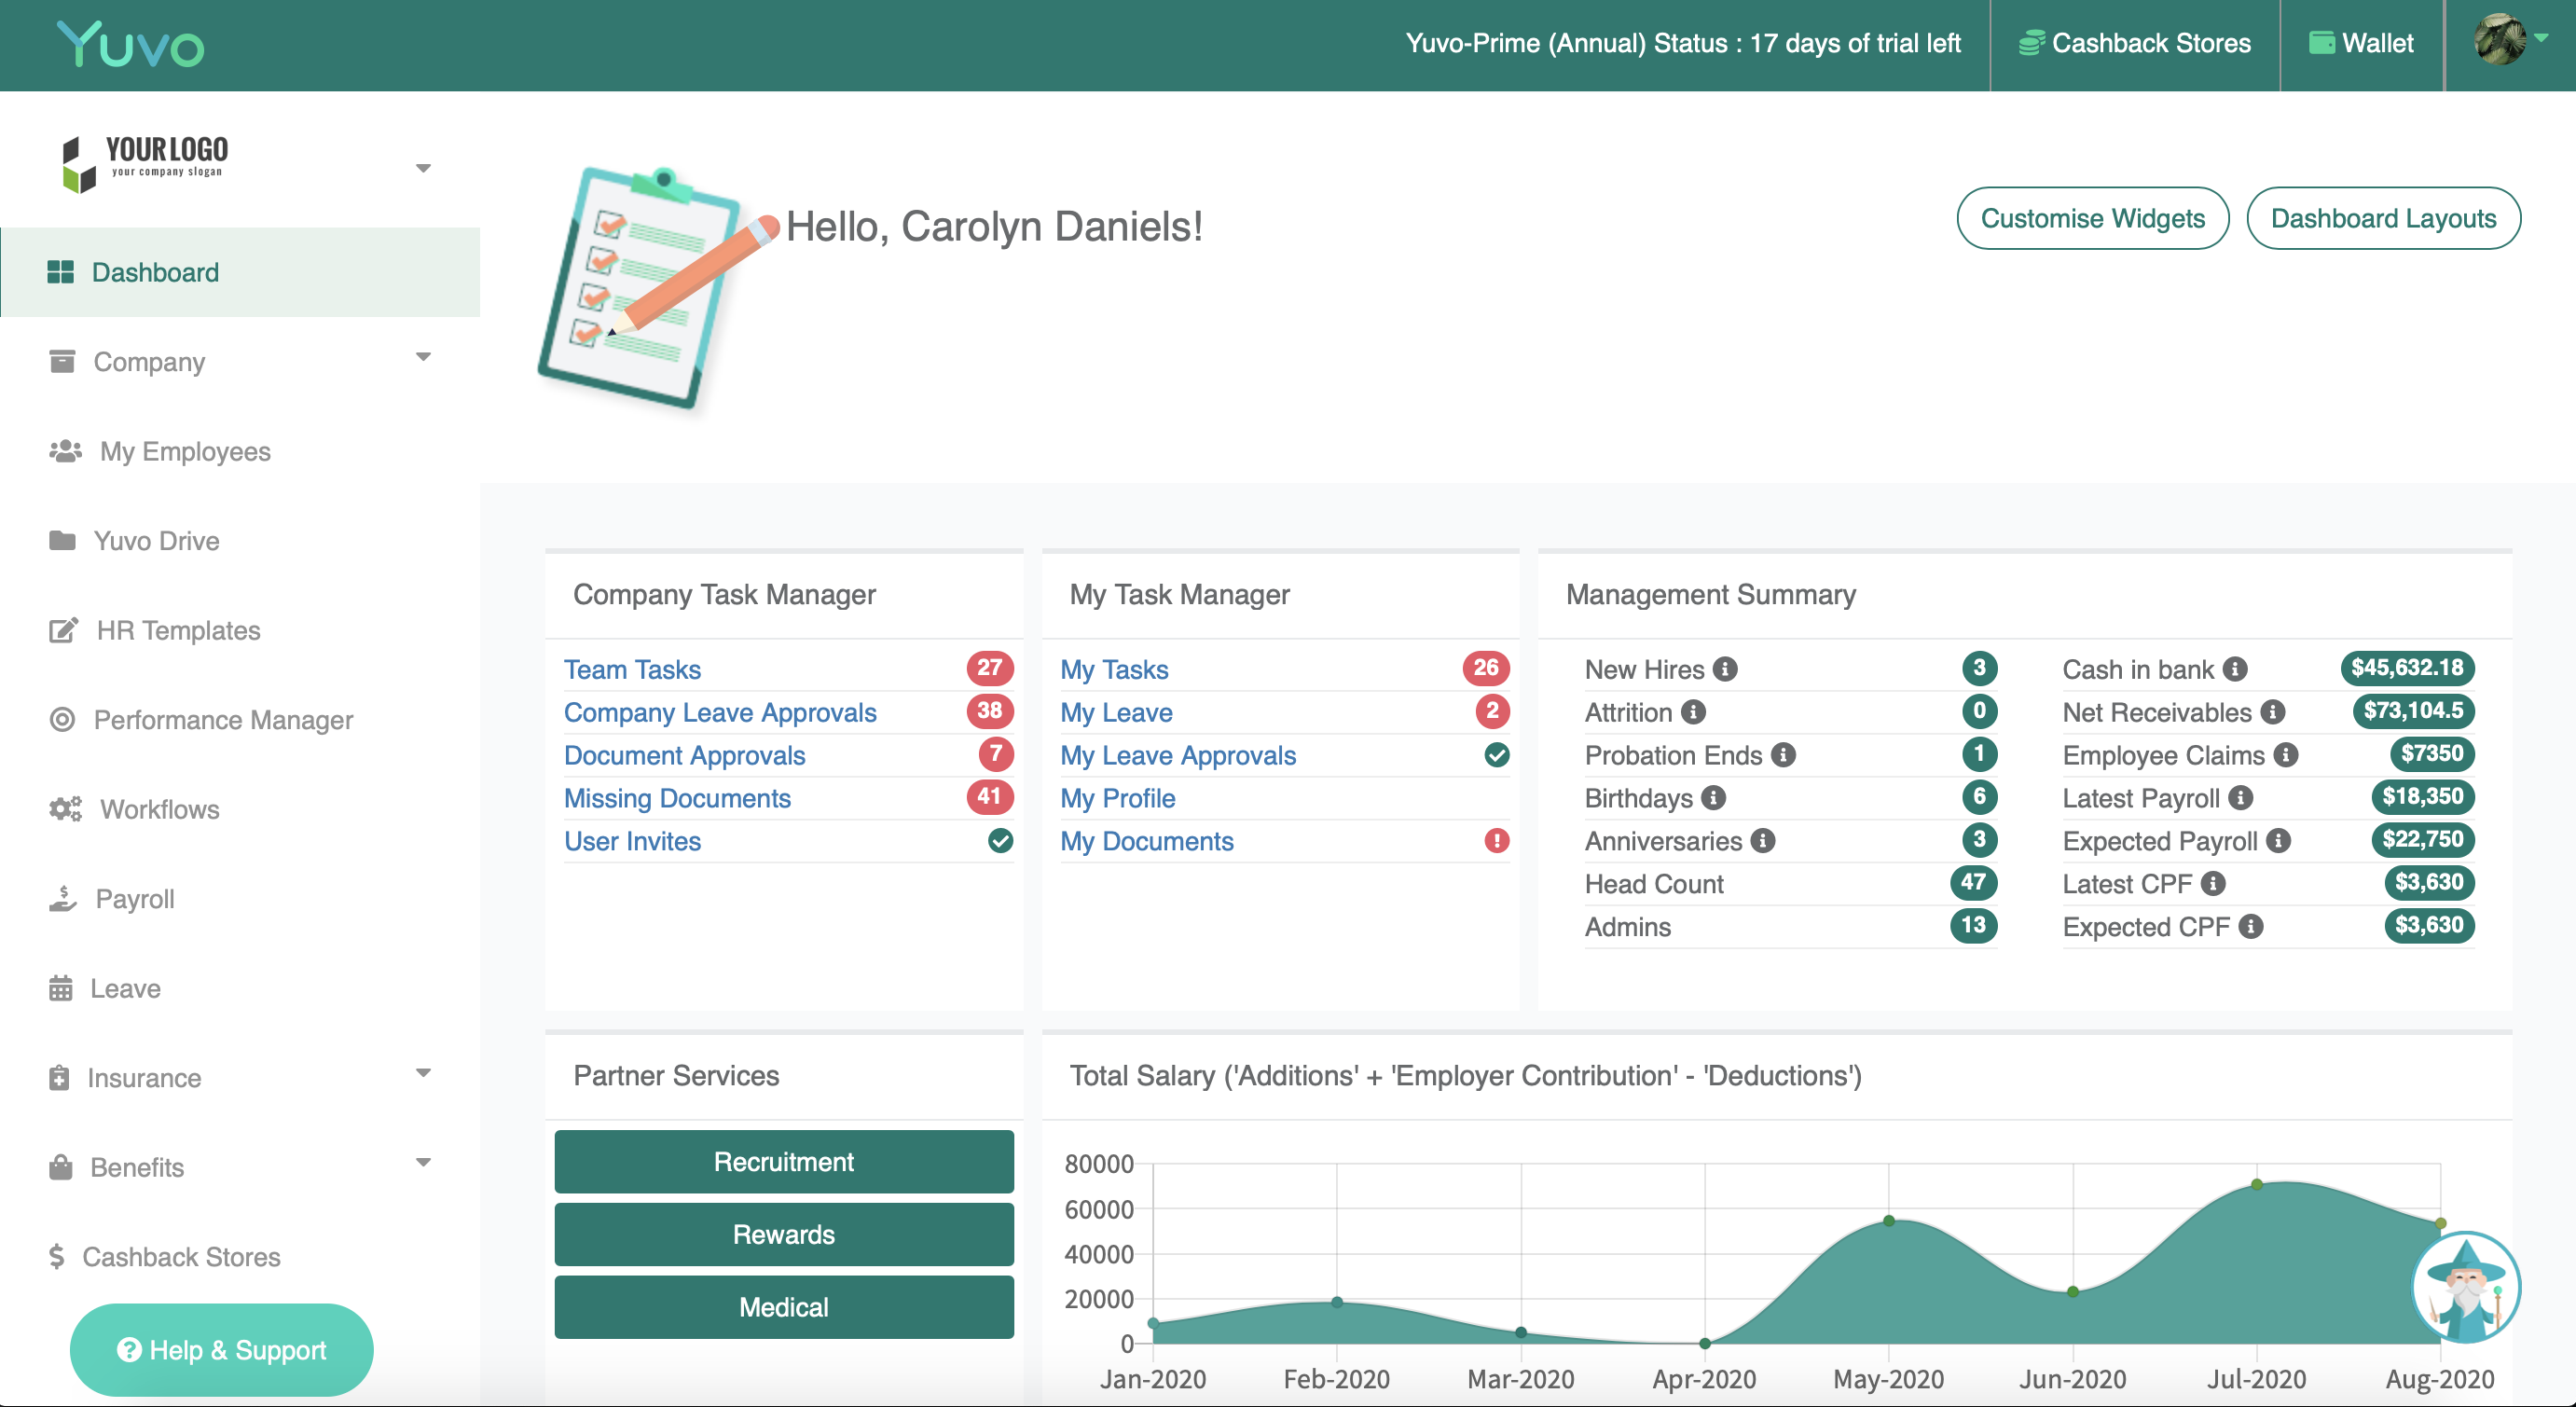Click the info icon beside New Hires
The width and height of the screenshot is (2576, 1407).
(1725, 669)
